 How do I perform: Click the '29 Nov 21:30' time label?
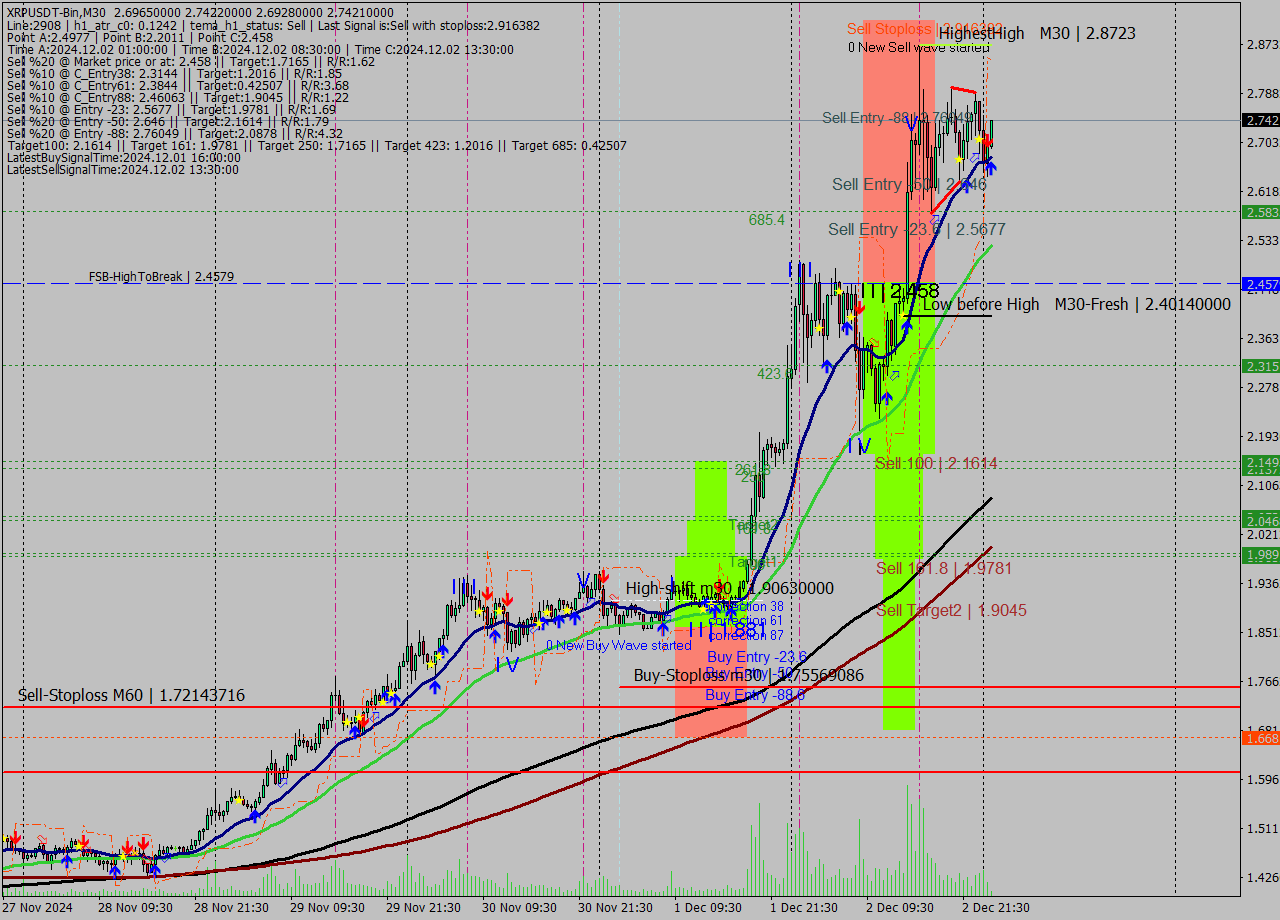tap(424, 907)
